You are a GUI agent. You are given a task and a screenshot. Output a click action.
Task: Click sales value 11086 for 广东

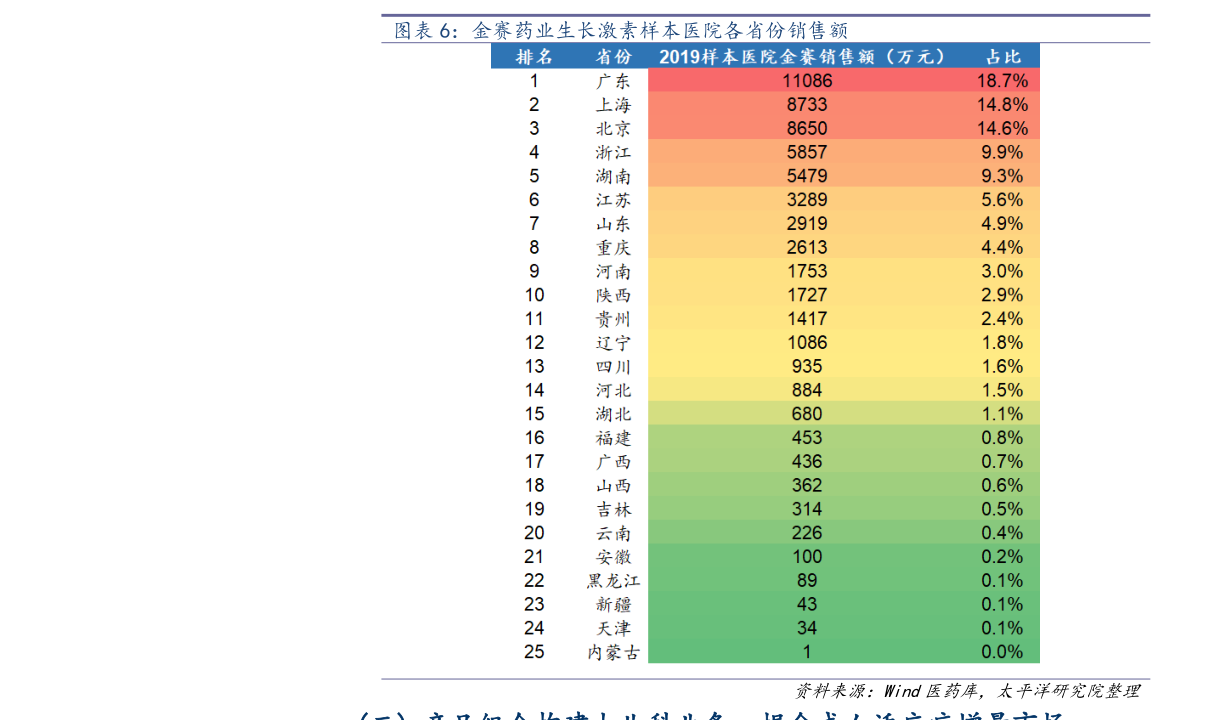(807, 81)
